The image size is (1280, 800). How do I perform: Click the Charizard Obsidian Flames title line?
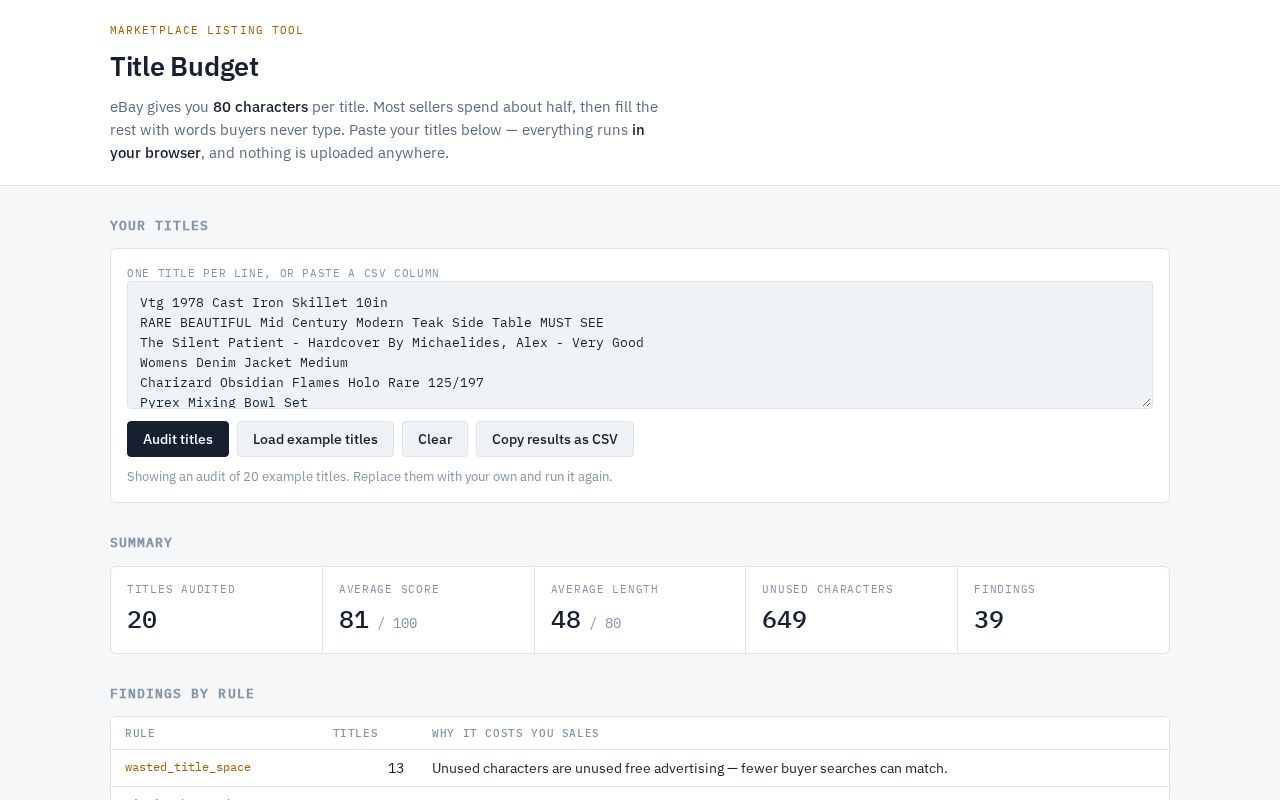click(x=312, y=382)
